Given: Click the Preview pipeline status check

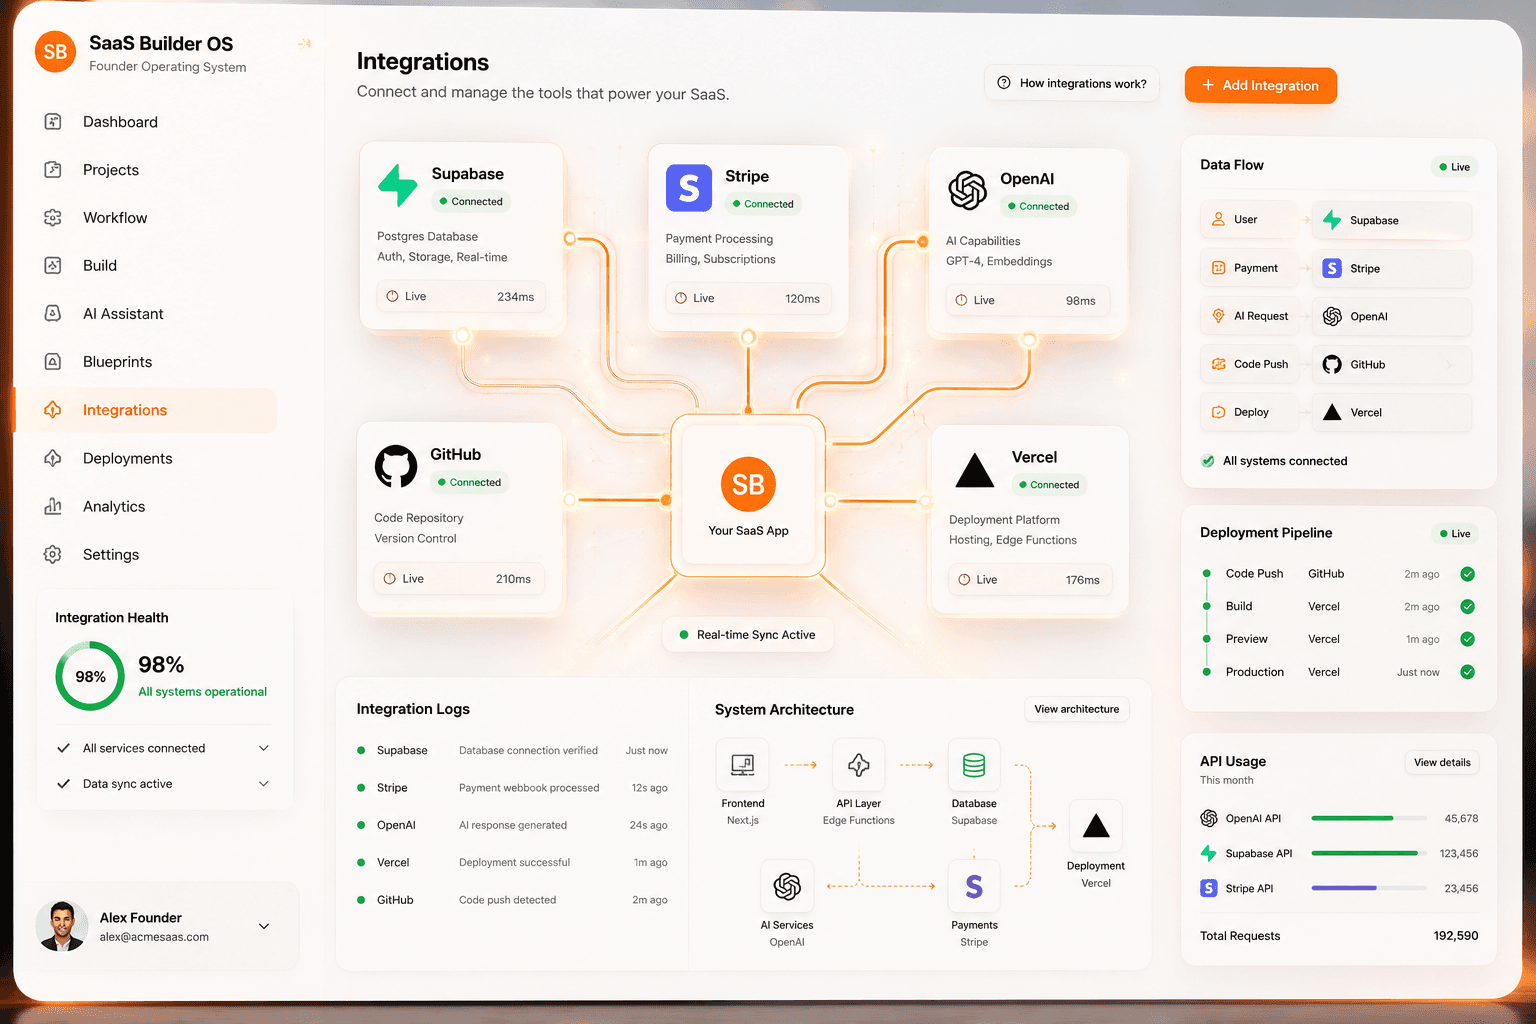Looking at the screenshot, I should coord(1467,639).
